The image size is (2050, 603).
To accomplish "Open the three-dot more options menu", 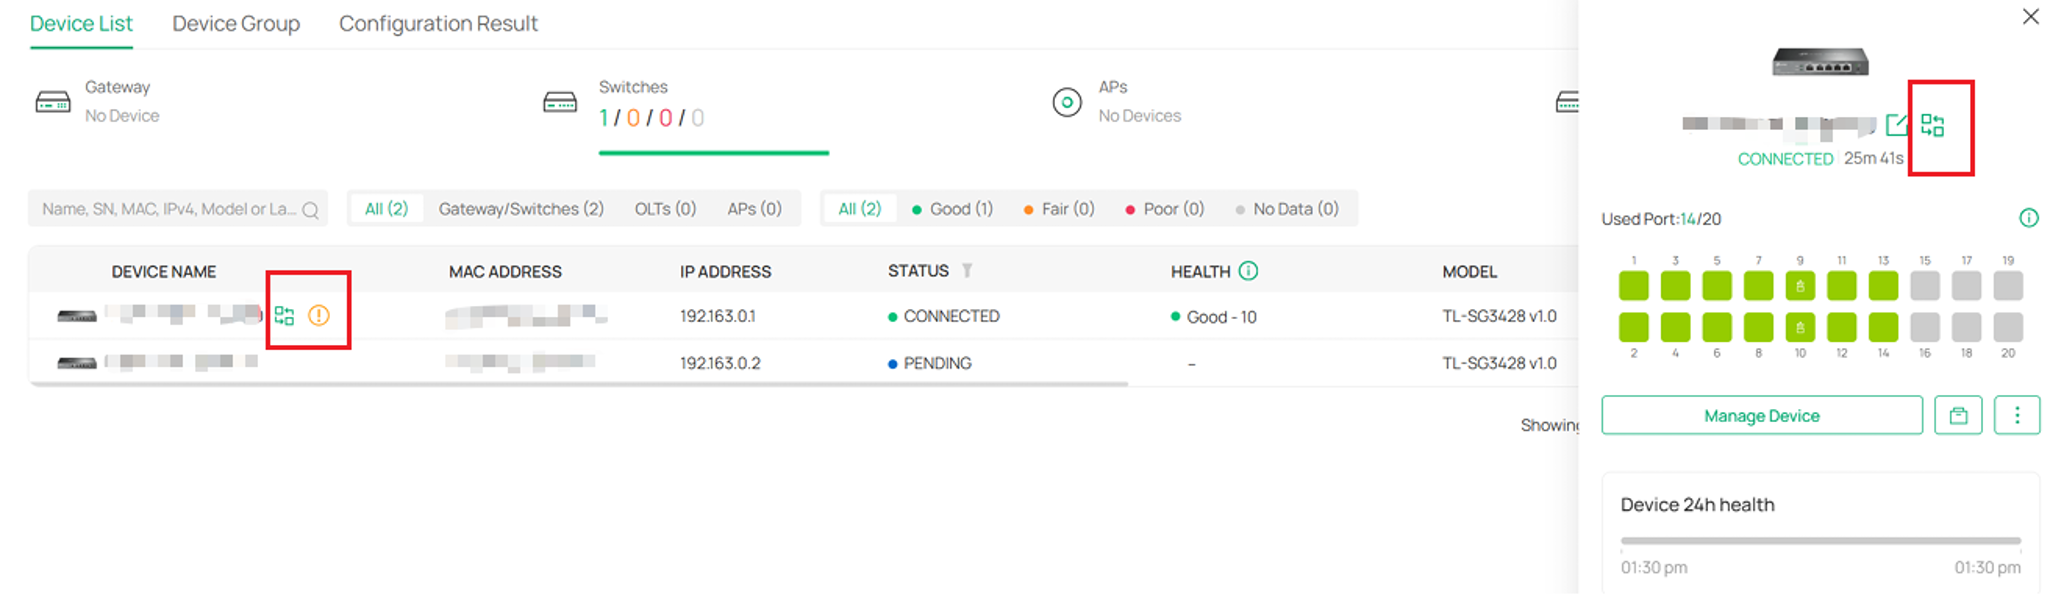I will 2017,415.
